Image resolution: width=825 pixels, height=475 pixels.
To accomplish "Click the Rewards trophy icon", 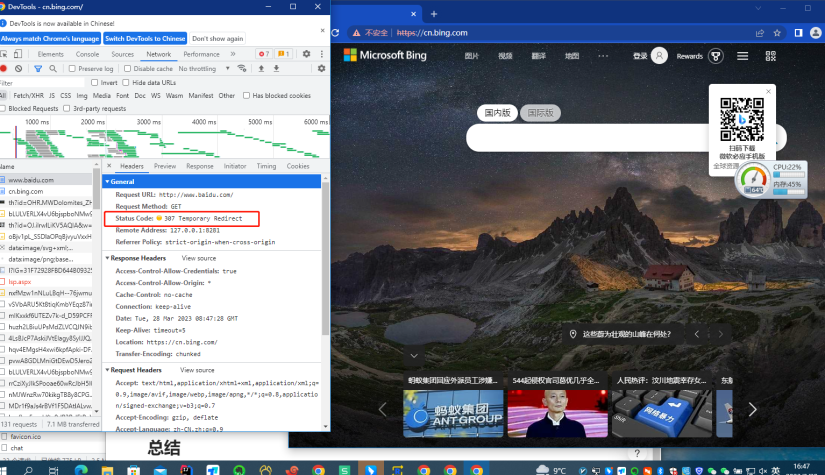I will click(716, 56).
